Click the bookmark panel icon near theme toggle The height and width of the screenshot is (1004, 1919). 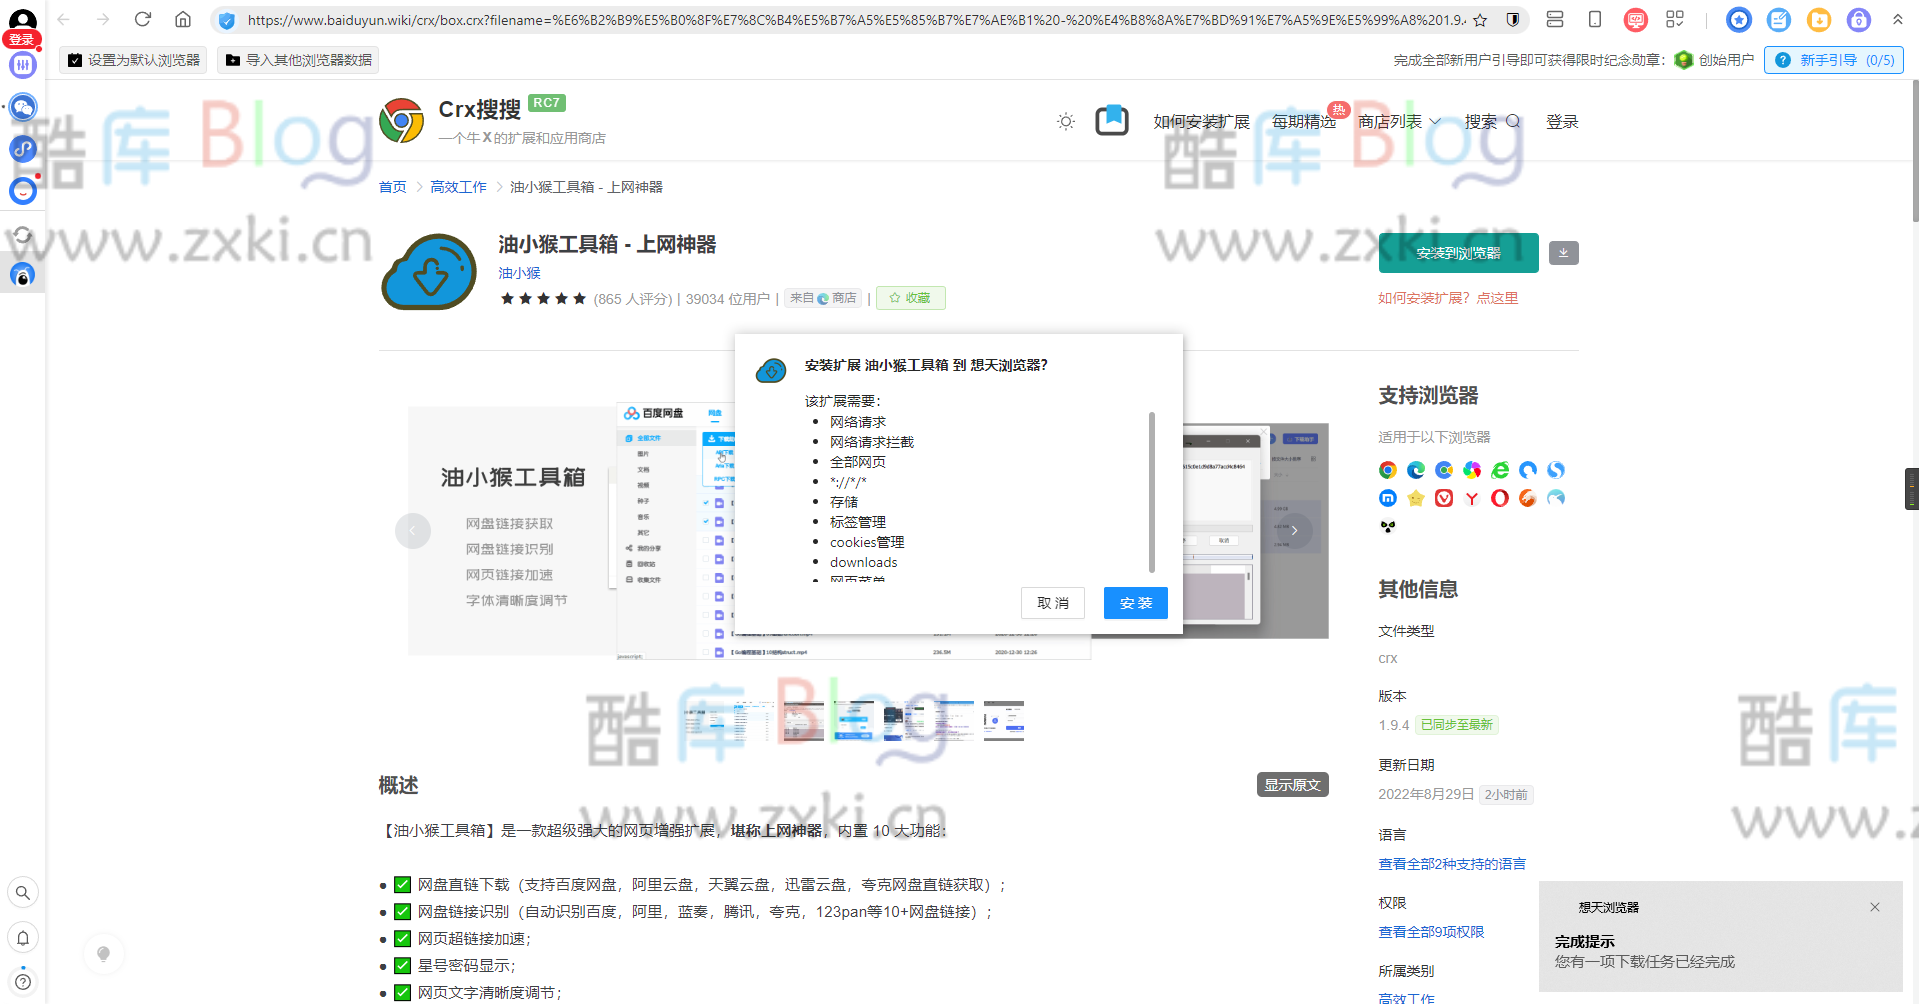pos(1111,120)
